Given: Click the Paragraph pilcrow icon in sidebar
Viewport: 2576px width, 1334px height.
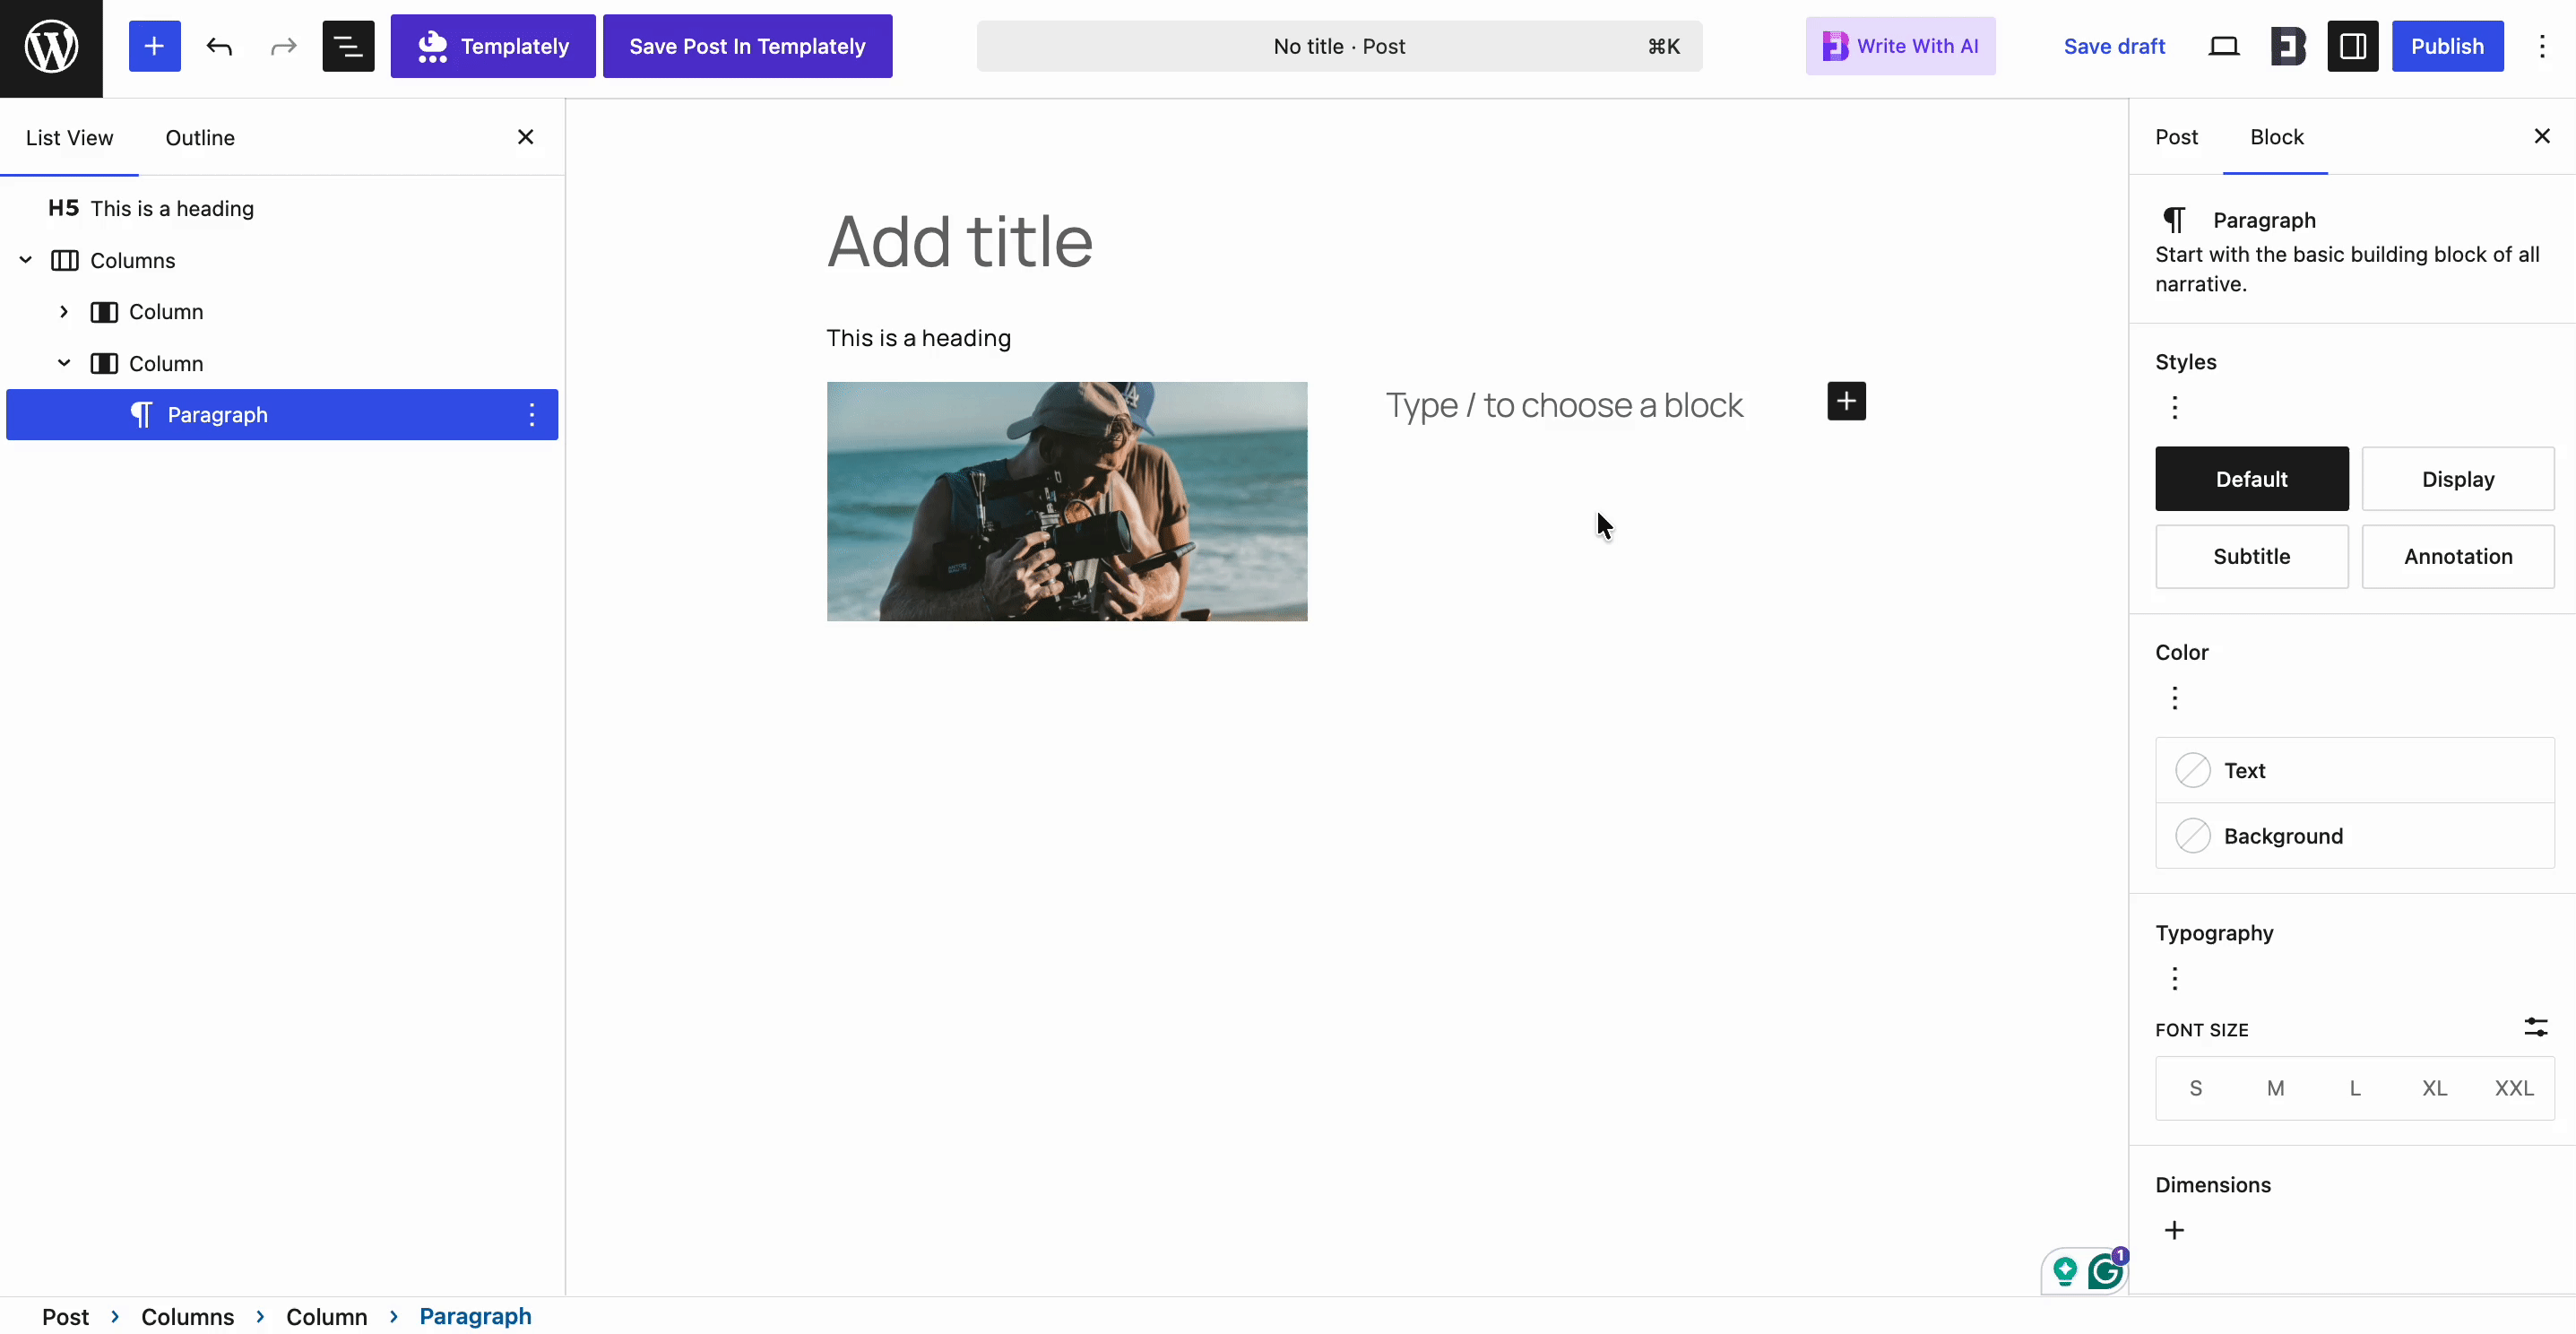Looking at the screenshot, I should click(x=2174, y=220).
